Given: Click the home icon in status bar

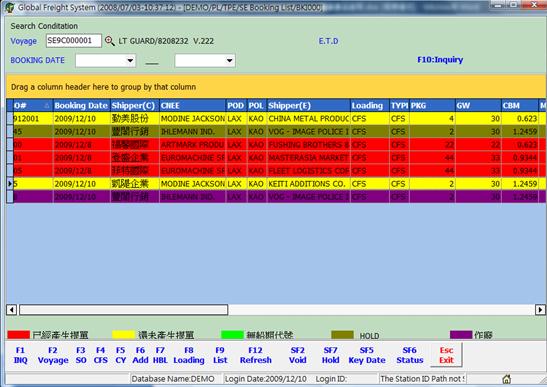Looking at the screenshot, I should coord(507,379).
